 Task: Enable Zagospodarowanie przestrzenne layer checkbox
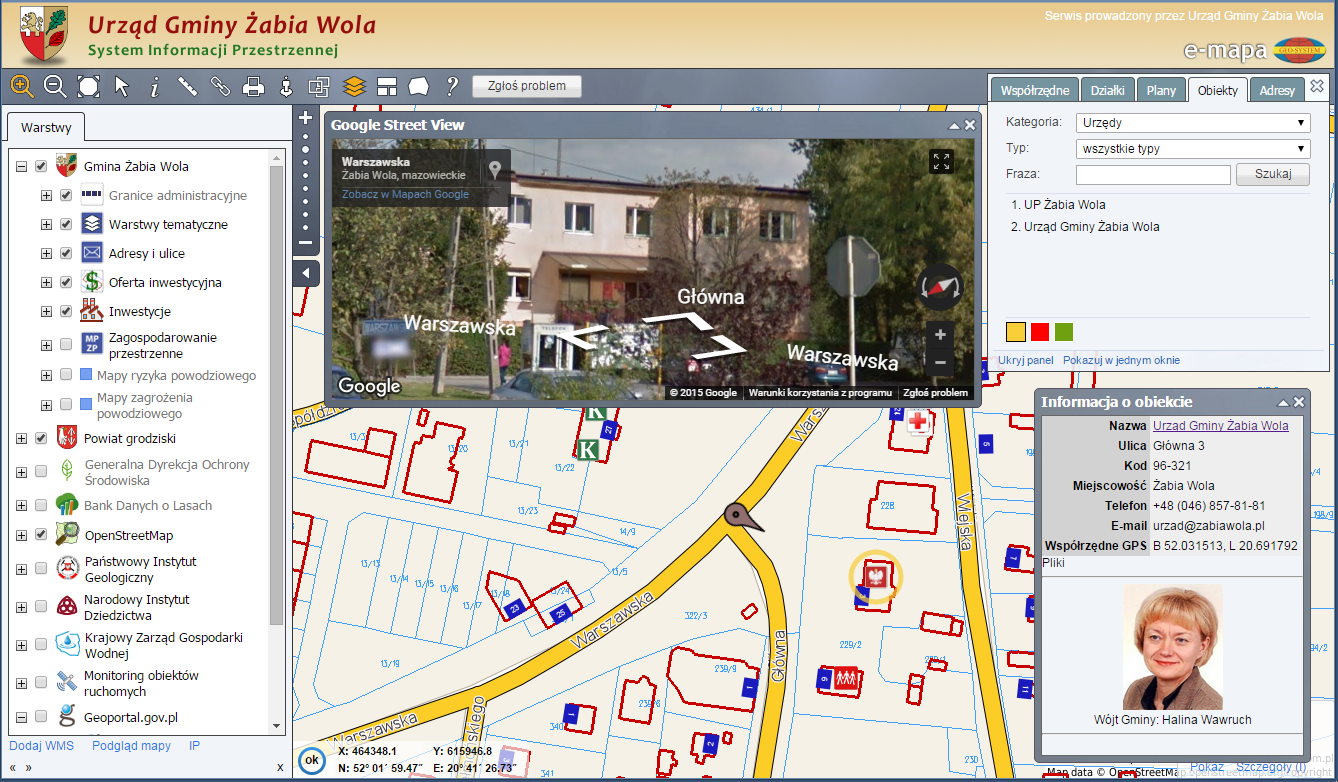tap(66, 345)
